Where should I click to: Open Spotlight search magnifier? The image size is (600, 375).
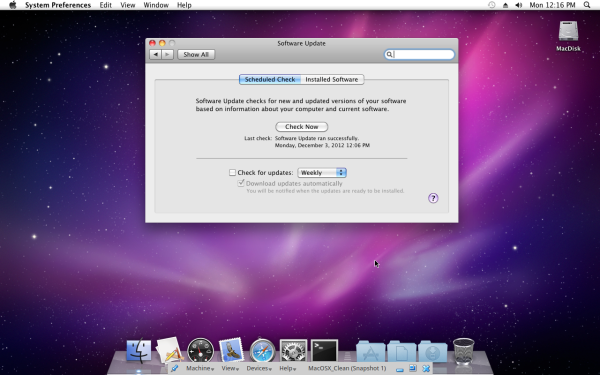pyautogui.click(x=587, y=5)
